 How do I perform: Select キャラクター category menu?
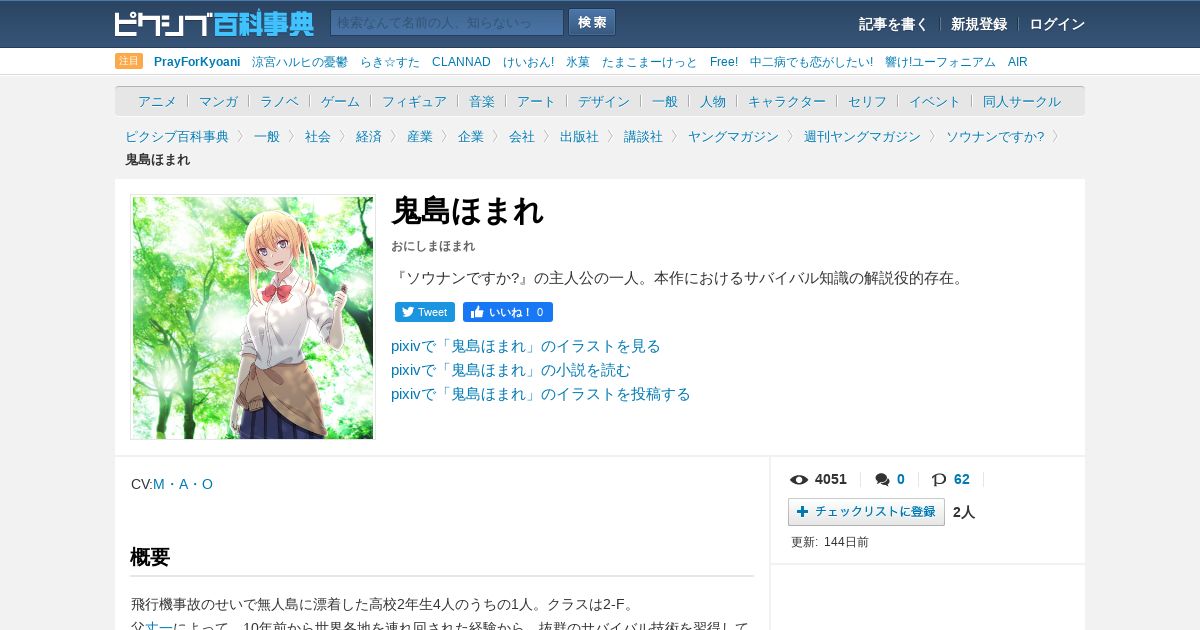[x=787, y=101]
